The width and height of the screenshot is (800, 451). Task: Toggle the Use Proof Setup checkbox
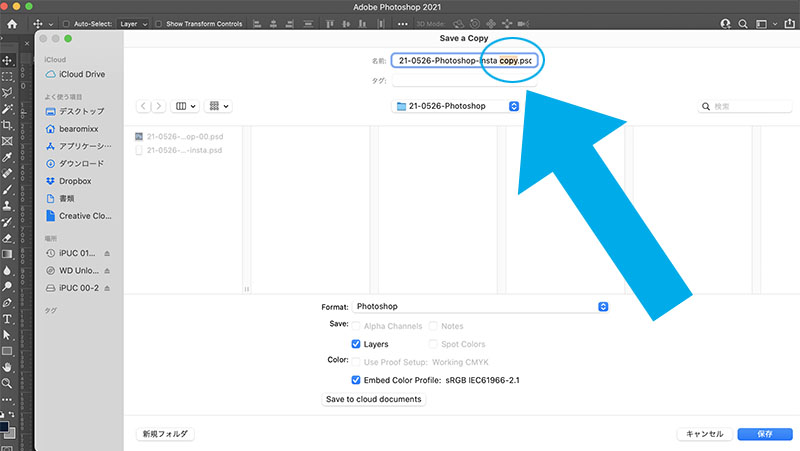pyautogui.click(x=356, y=362)
